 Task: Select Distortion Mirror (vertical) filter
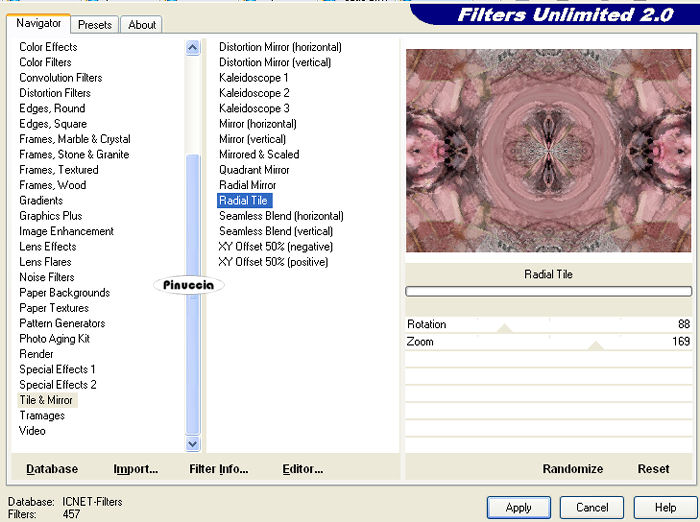(x=275, y=62)
